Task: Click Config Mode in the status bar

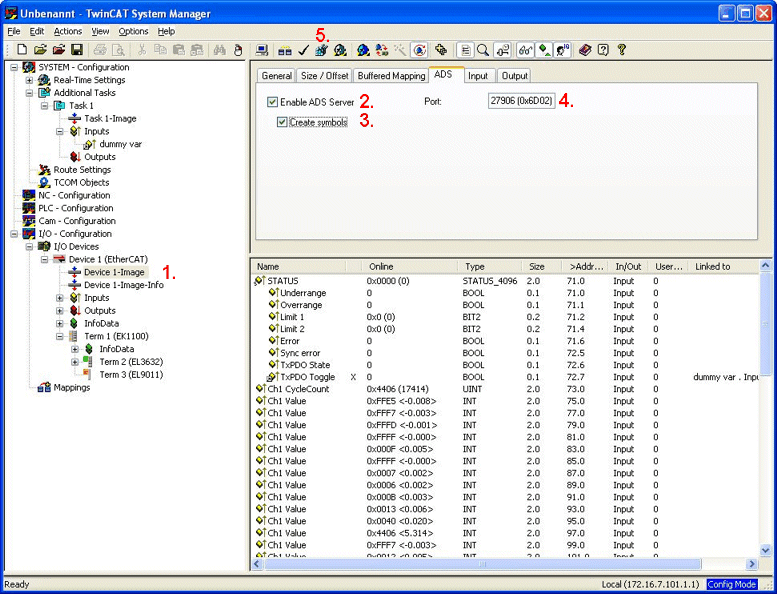Action: (731, 585)
